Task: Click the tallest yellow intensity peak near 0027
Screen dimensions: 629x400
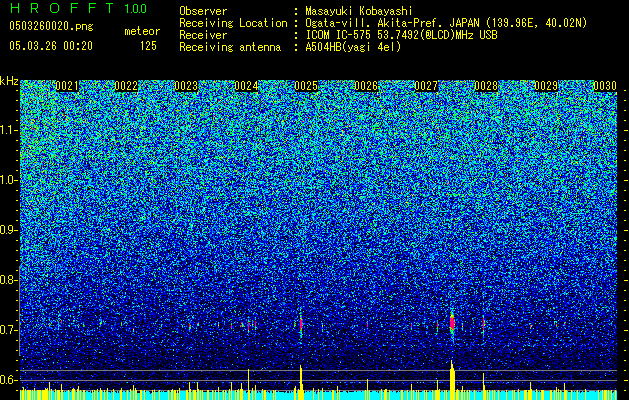Action: (452, 380)
